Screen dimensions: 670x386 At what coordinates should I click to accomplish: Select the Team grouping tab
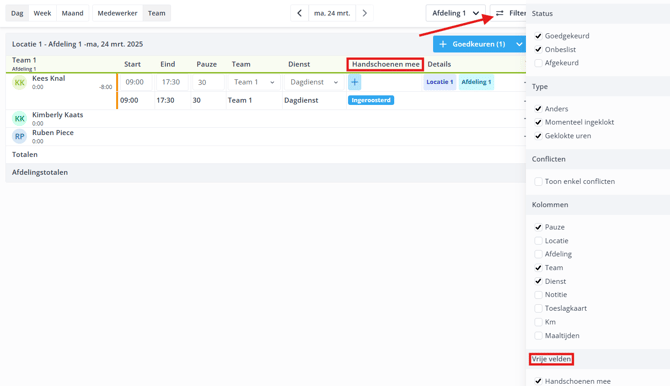pos(157,13)
